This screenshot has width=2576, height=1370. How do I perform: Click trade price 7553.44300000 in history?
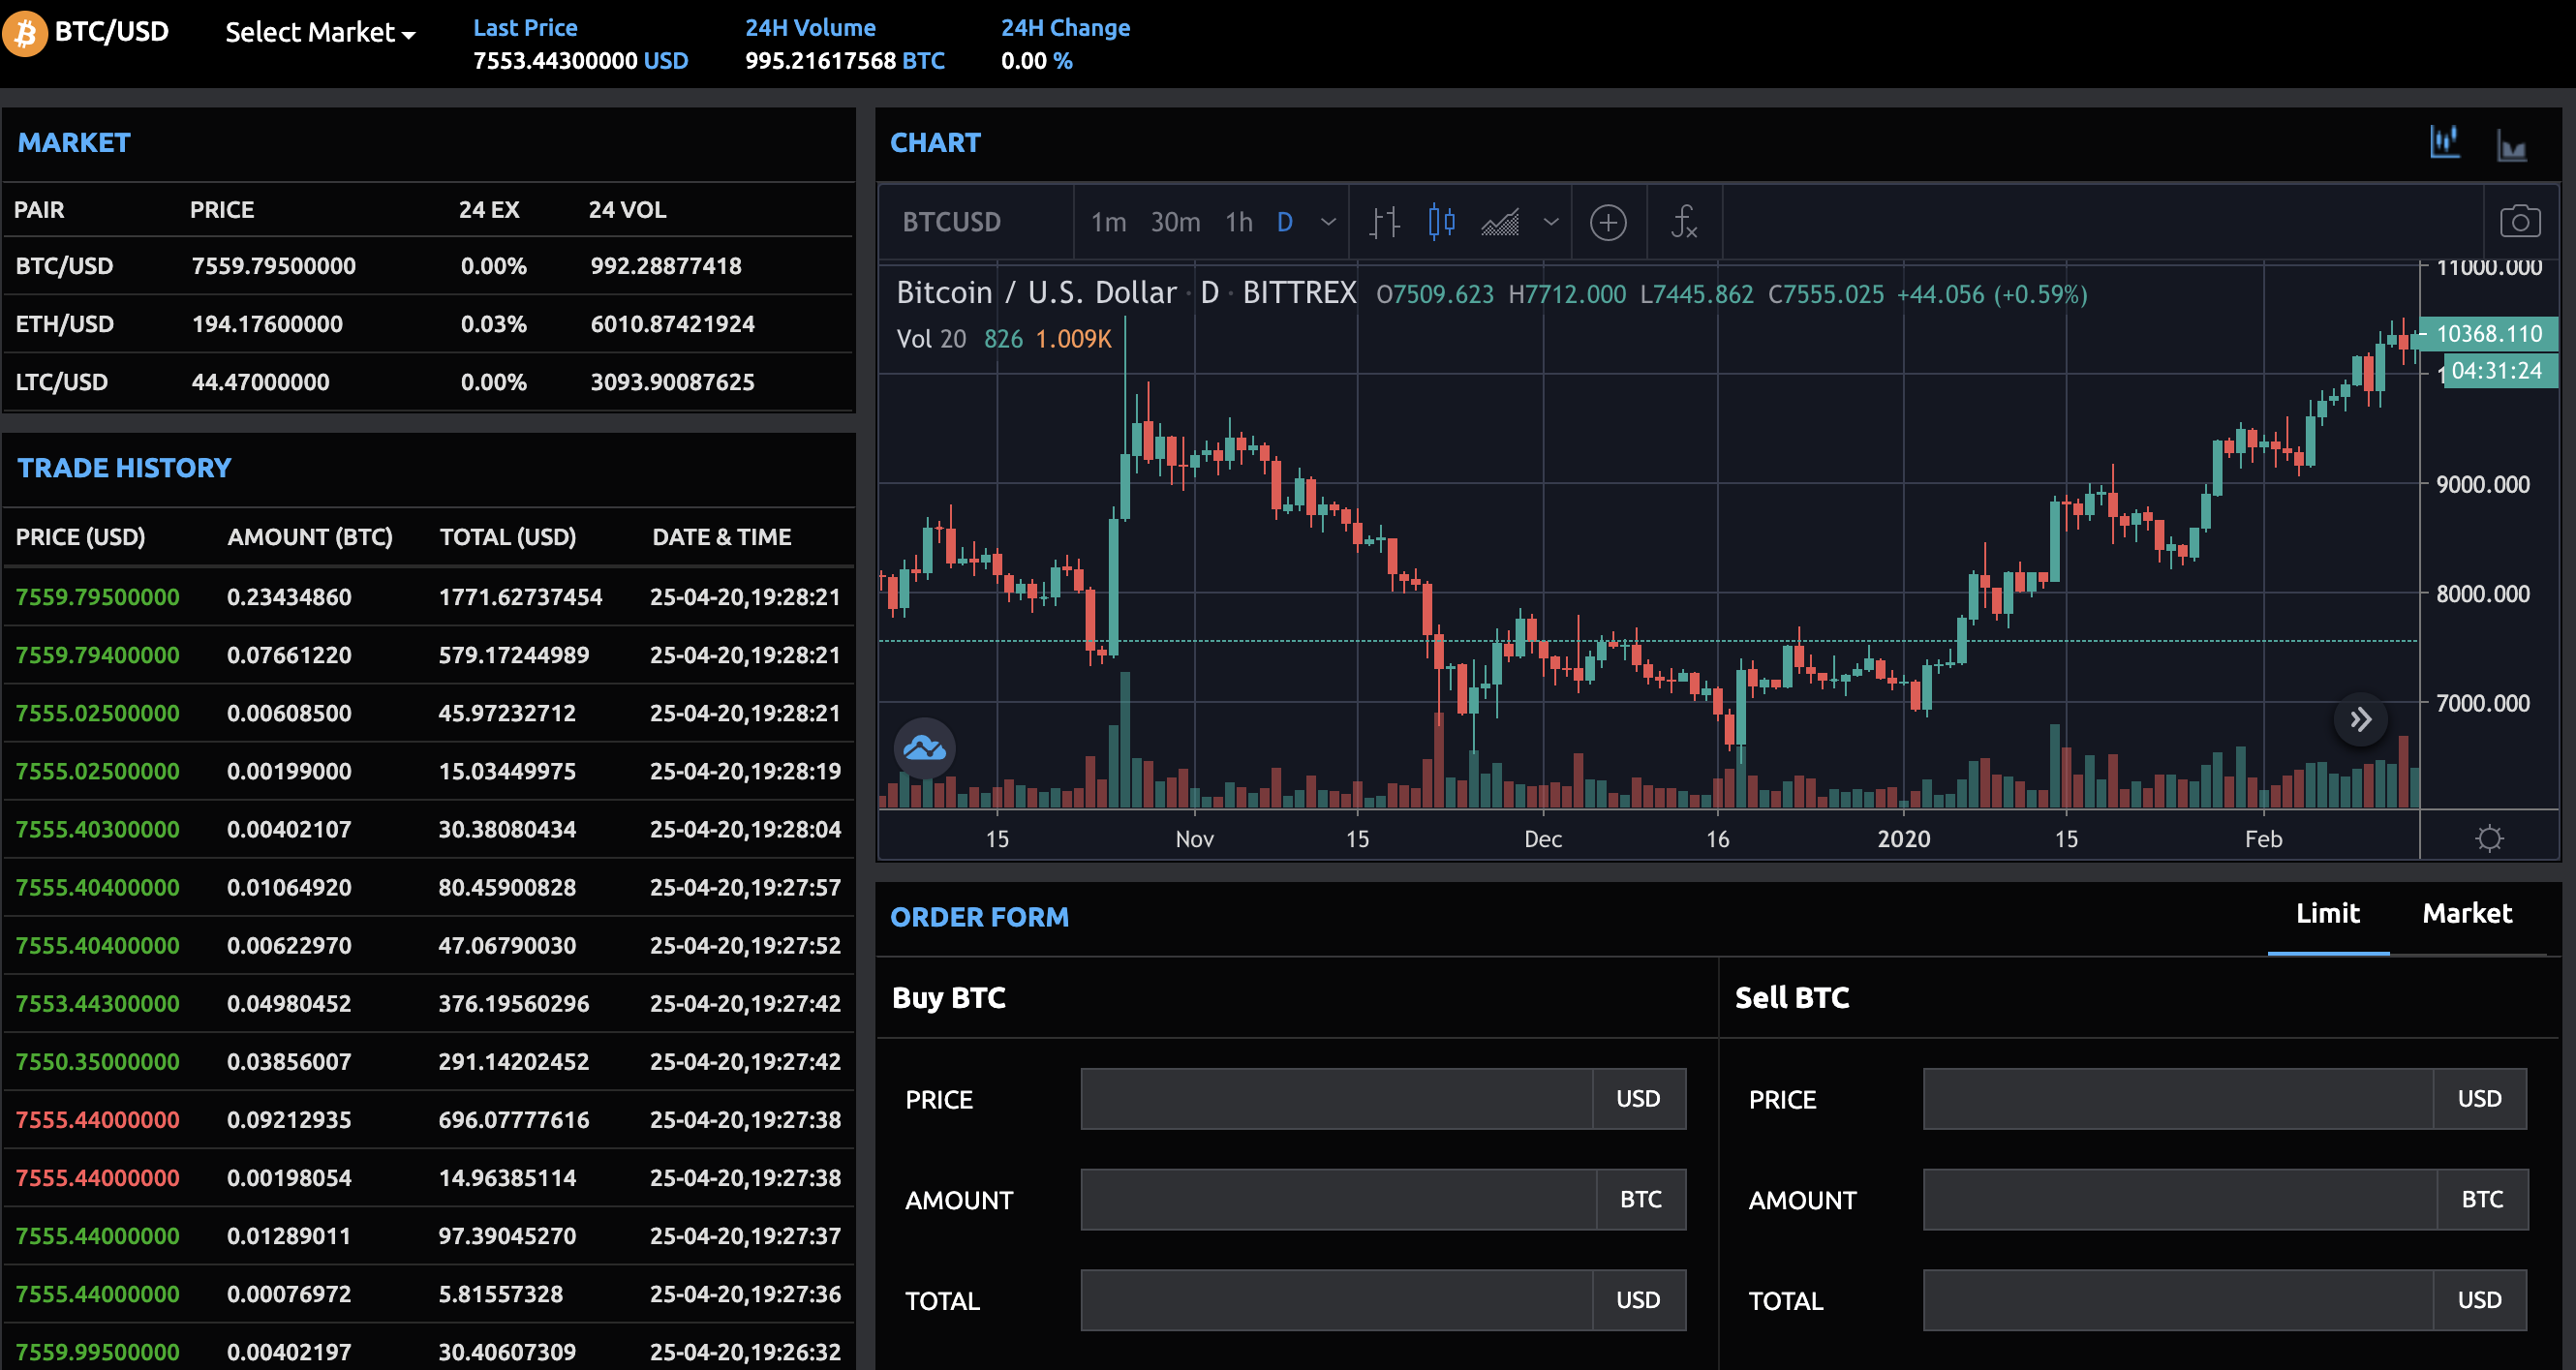[97, 1003]
